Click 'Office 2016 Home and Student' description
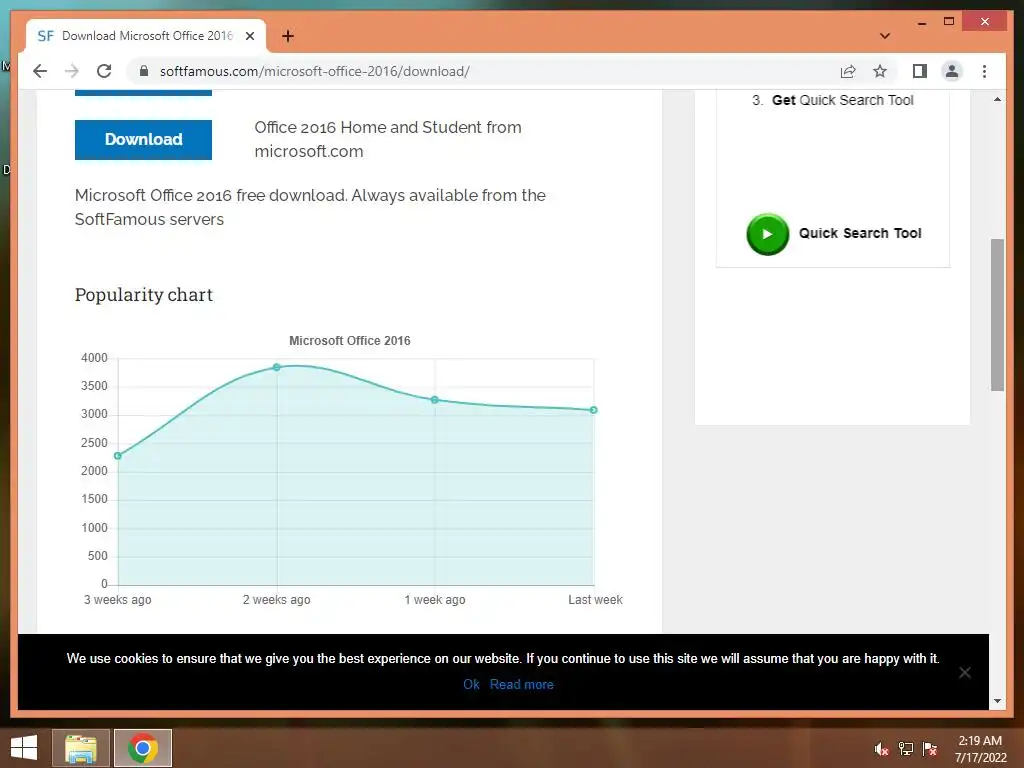Image resolution: width=1024 pixels, height=768 pixels. 387,139
